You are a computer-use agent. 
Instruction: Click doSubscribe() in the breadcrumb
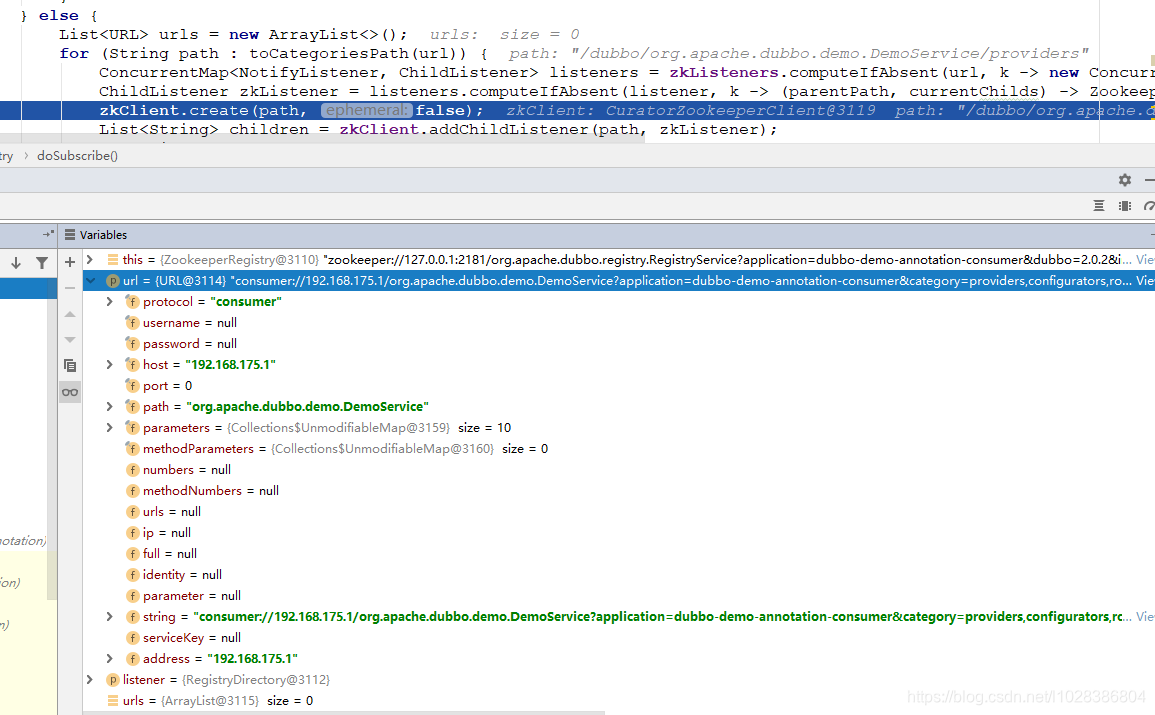coord(77,155)
